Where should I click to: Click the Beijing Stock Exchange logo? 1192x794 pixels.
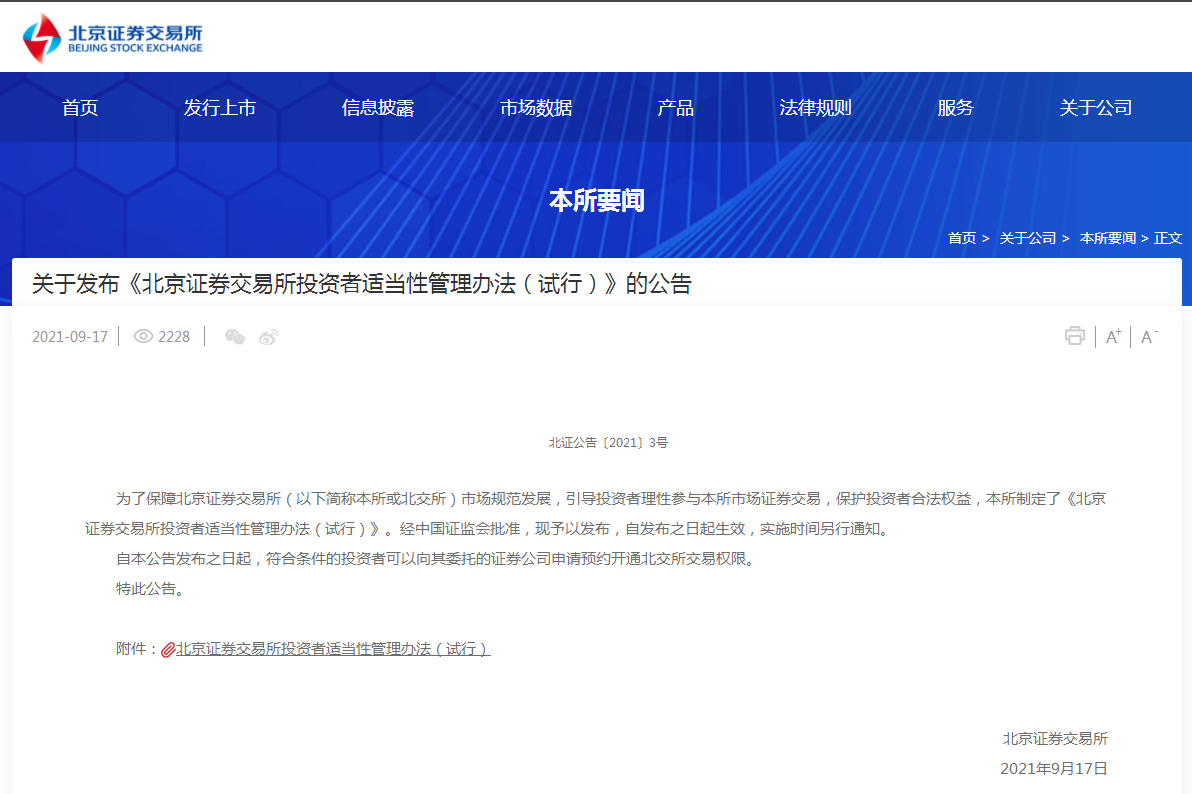(x=113, y=37)
